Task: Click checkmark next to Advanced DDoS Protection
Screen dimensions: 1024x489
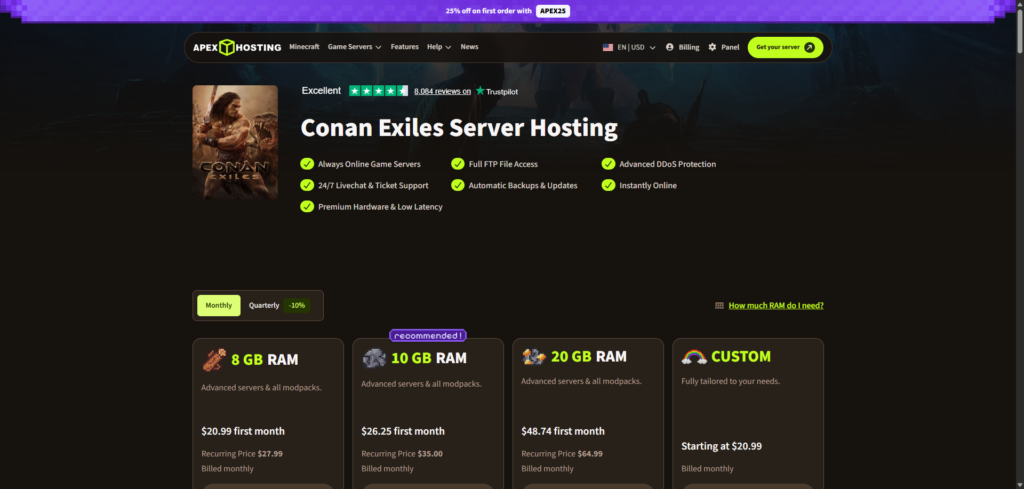Action: (x=608, y=164)
